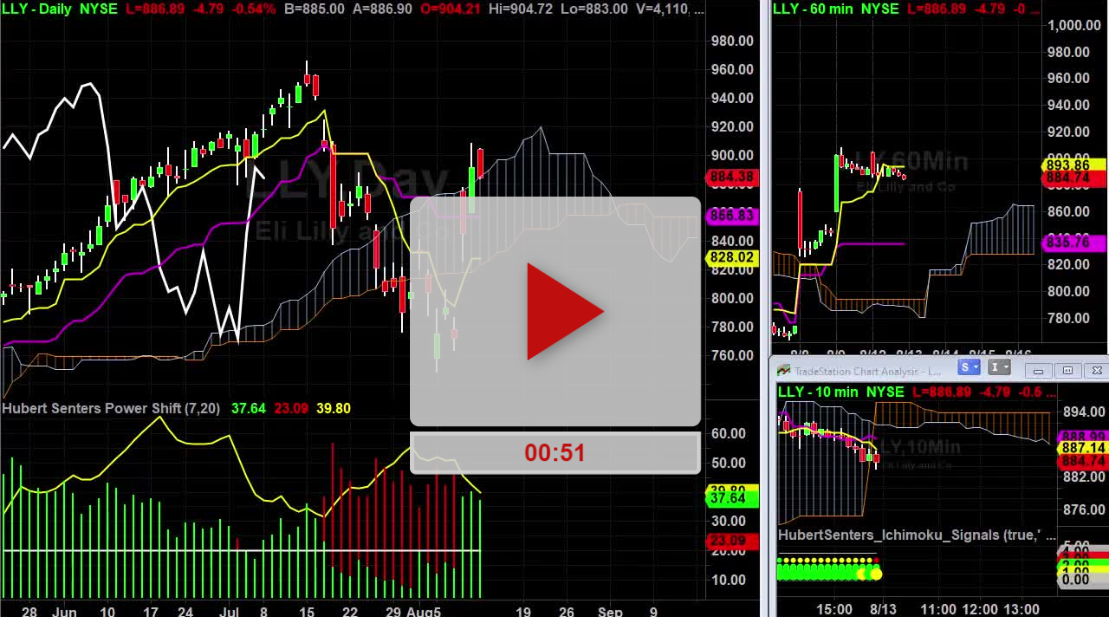
Task: Click the 1,000.00 label on 60 min axis
Action: (1074, 25)
